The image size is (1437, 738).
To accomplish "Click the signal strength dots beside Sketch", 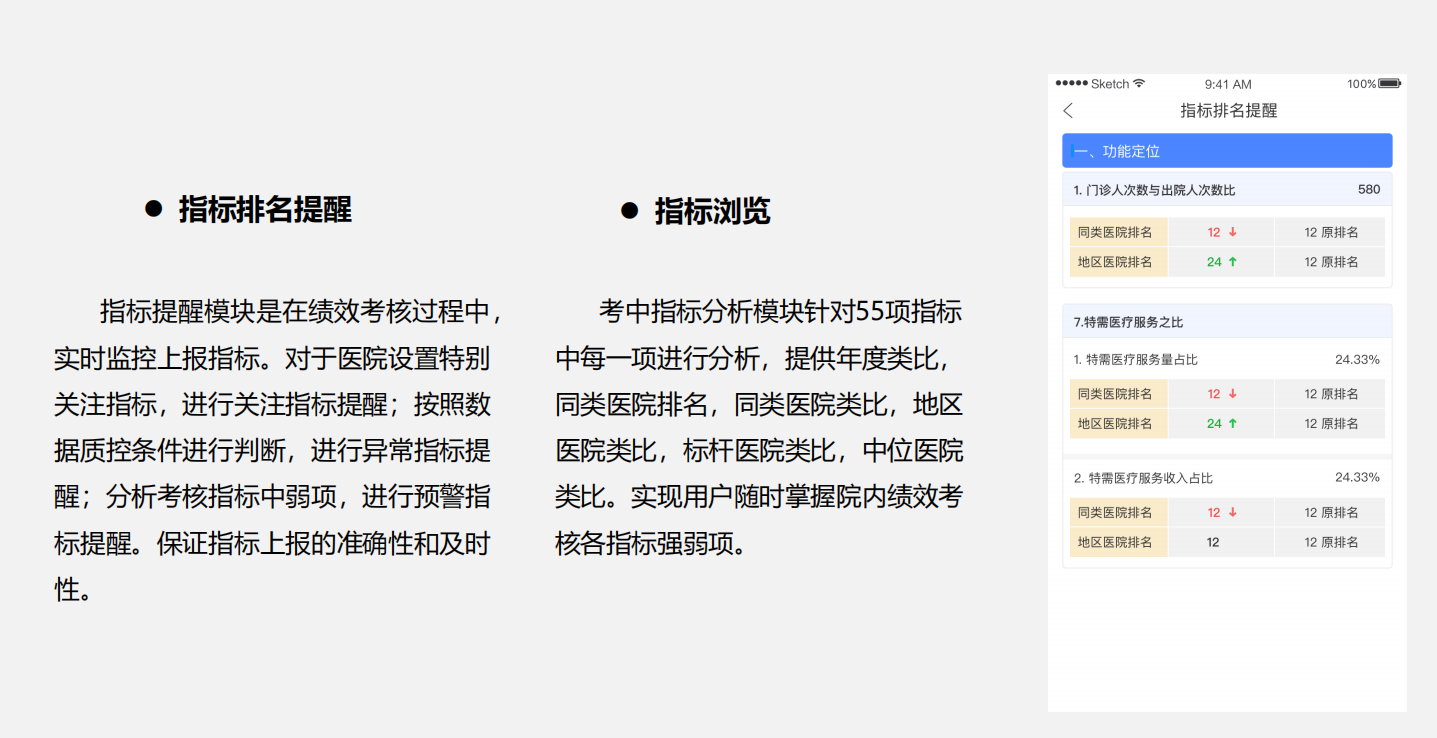I will pyautogui.click(x=1071, y=84).
